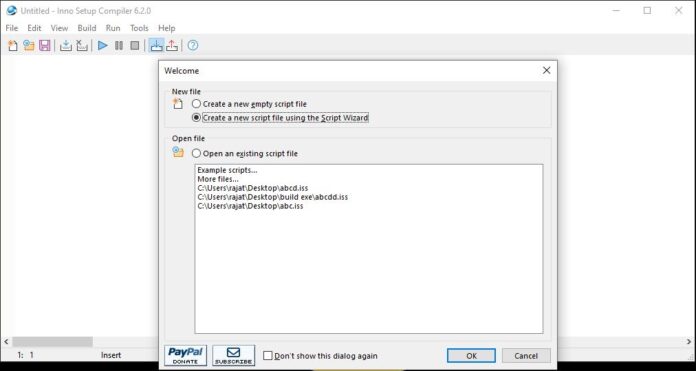
Task: Click the Stop Compile toolbar icon
Action: click(82, 45)
